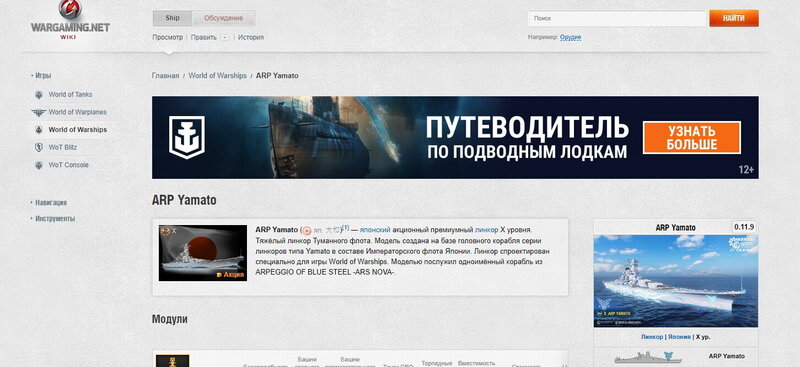Viewport: 800px width, 367px height.
Task: Click the Поиск search input field
Action: (617, 18)
